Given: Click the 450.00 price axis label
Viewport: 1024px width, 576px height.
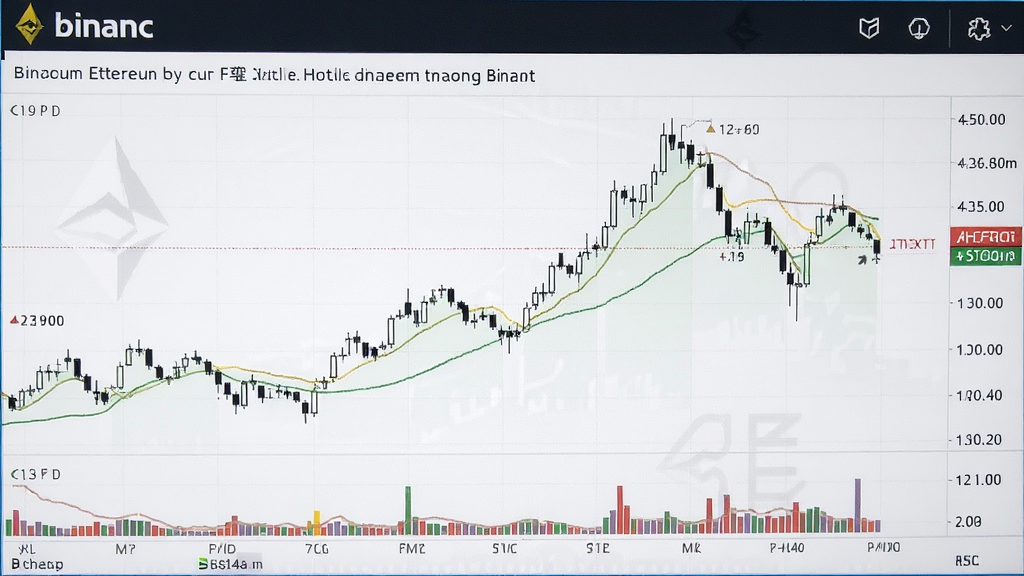Looking at the screenshot, I should 982,120.
